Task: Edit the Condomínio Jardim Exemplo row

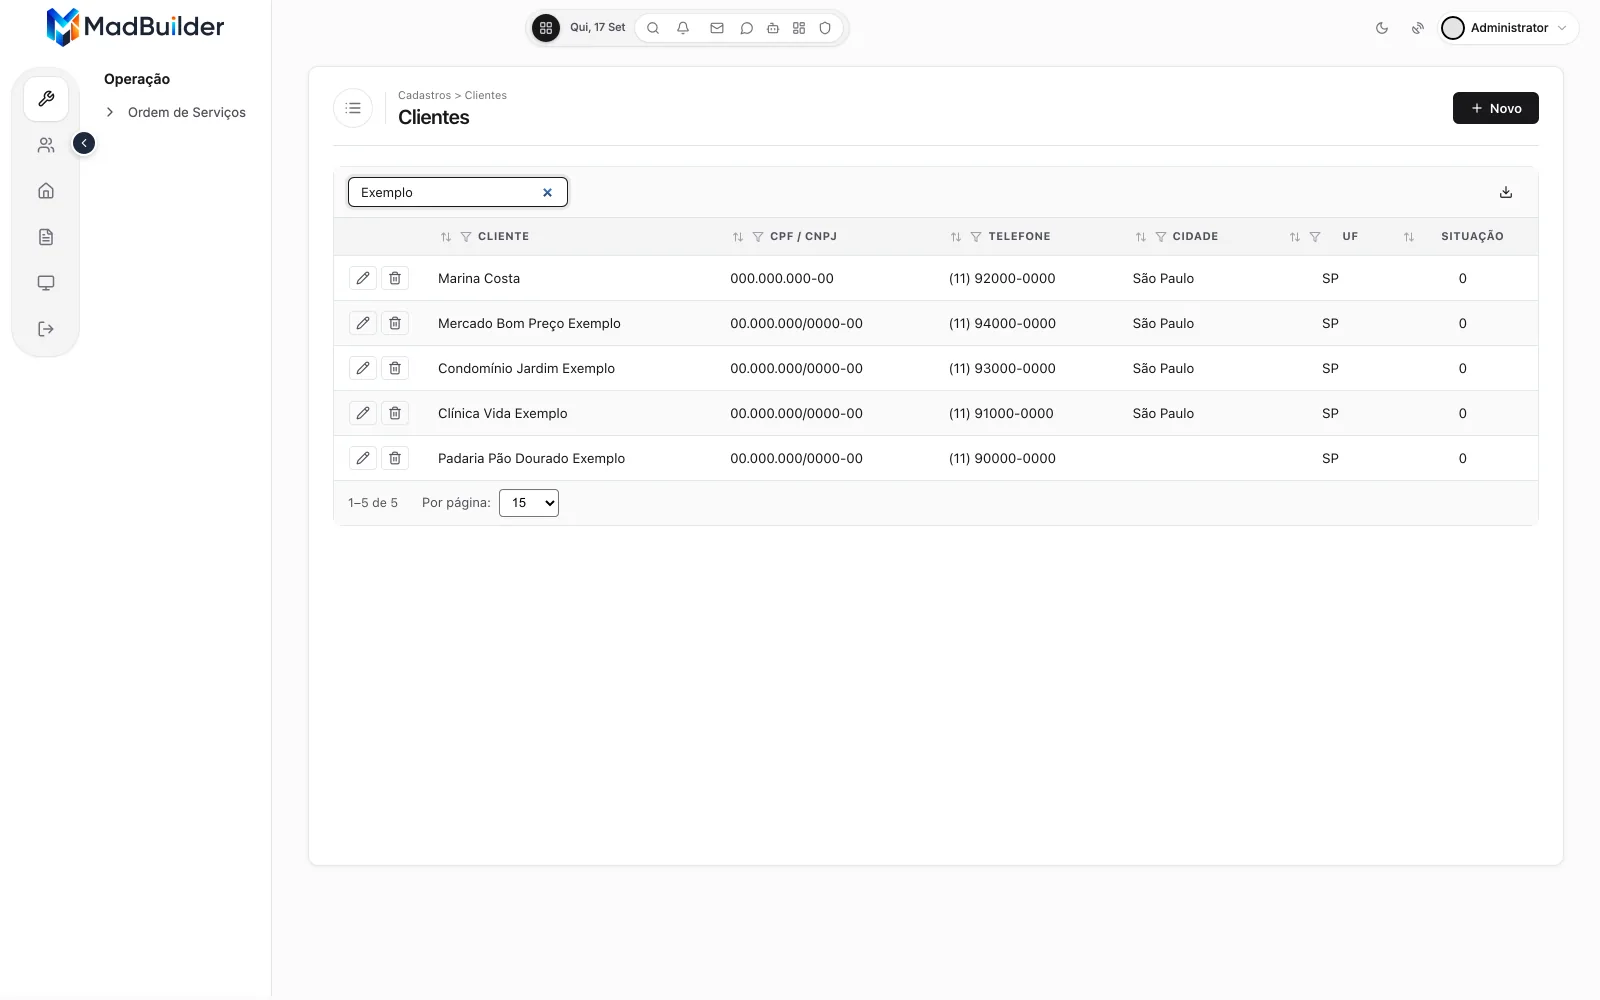Action: (363, 368)
